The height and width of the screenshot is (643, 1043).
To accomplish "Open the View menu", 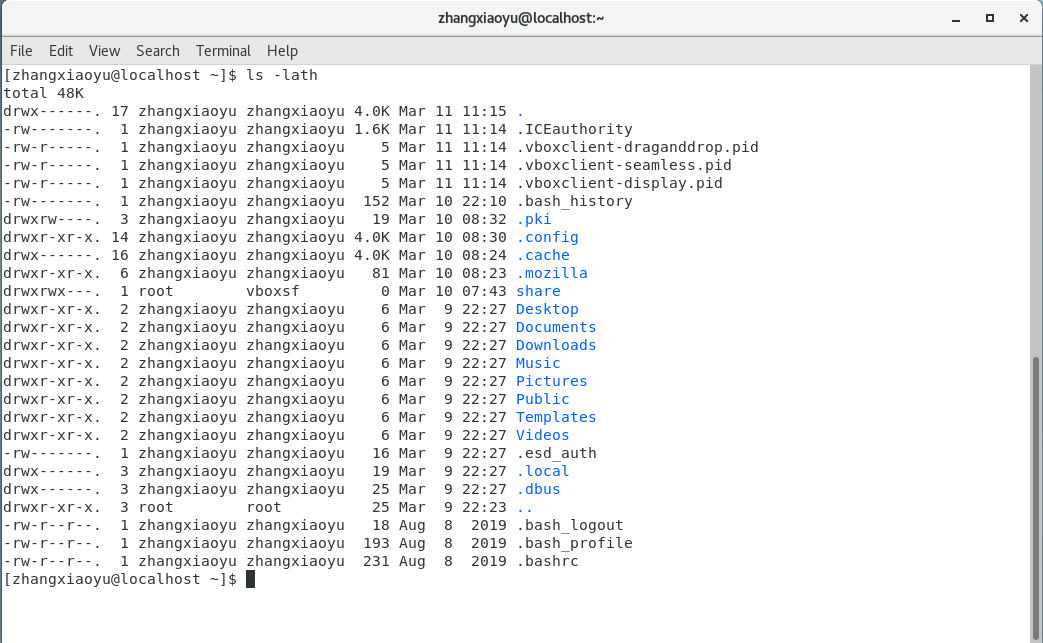I will coord(104,50).
